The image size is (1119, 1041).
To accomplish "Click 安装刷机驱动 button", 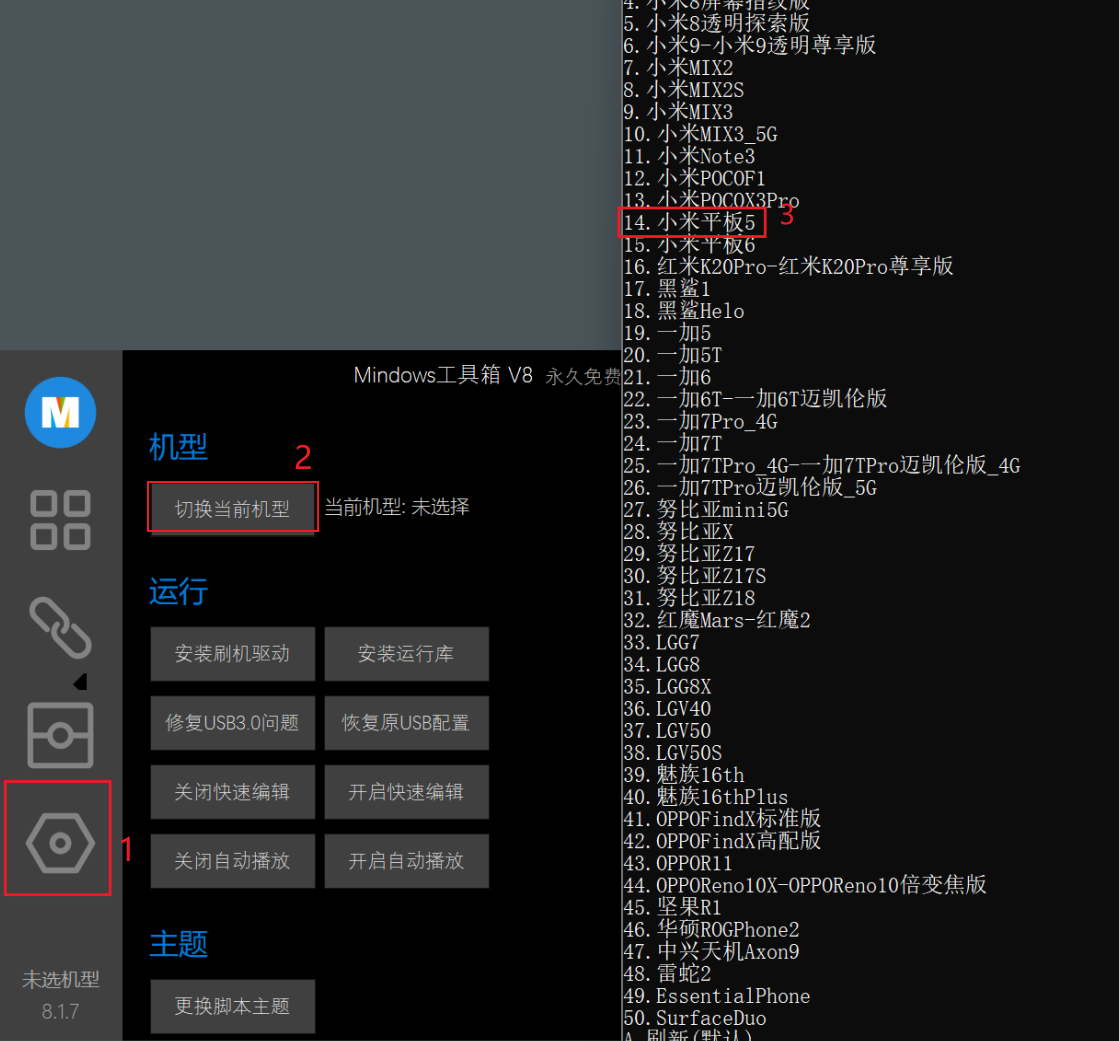I will point(233,654).
